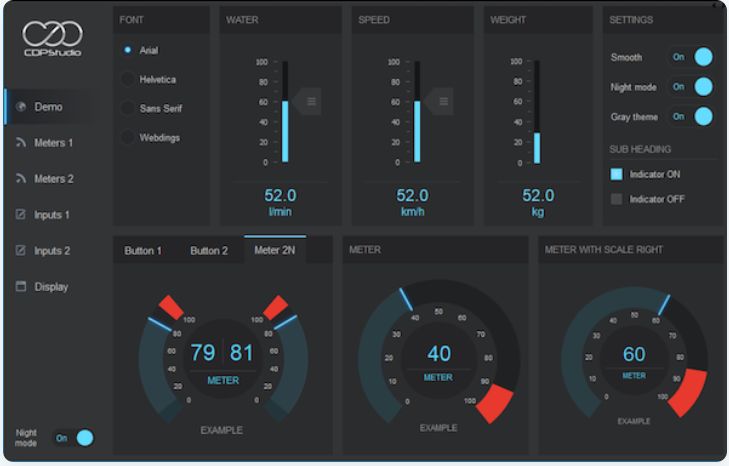Toggle the Smooth setting switch
The height and width of the screenshot is (466, 729).
click(x=692, y=57)
